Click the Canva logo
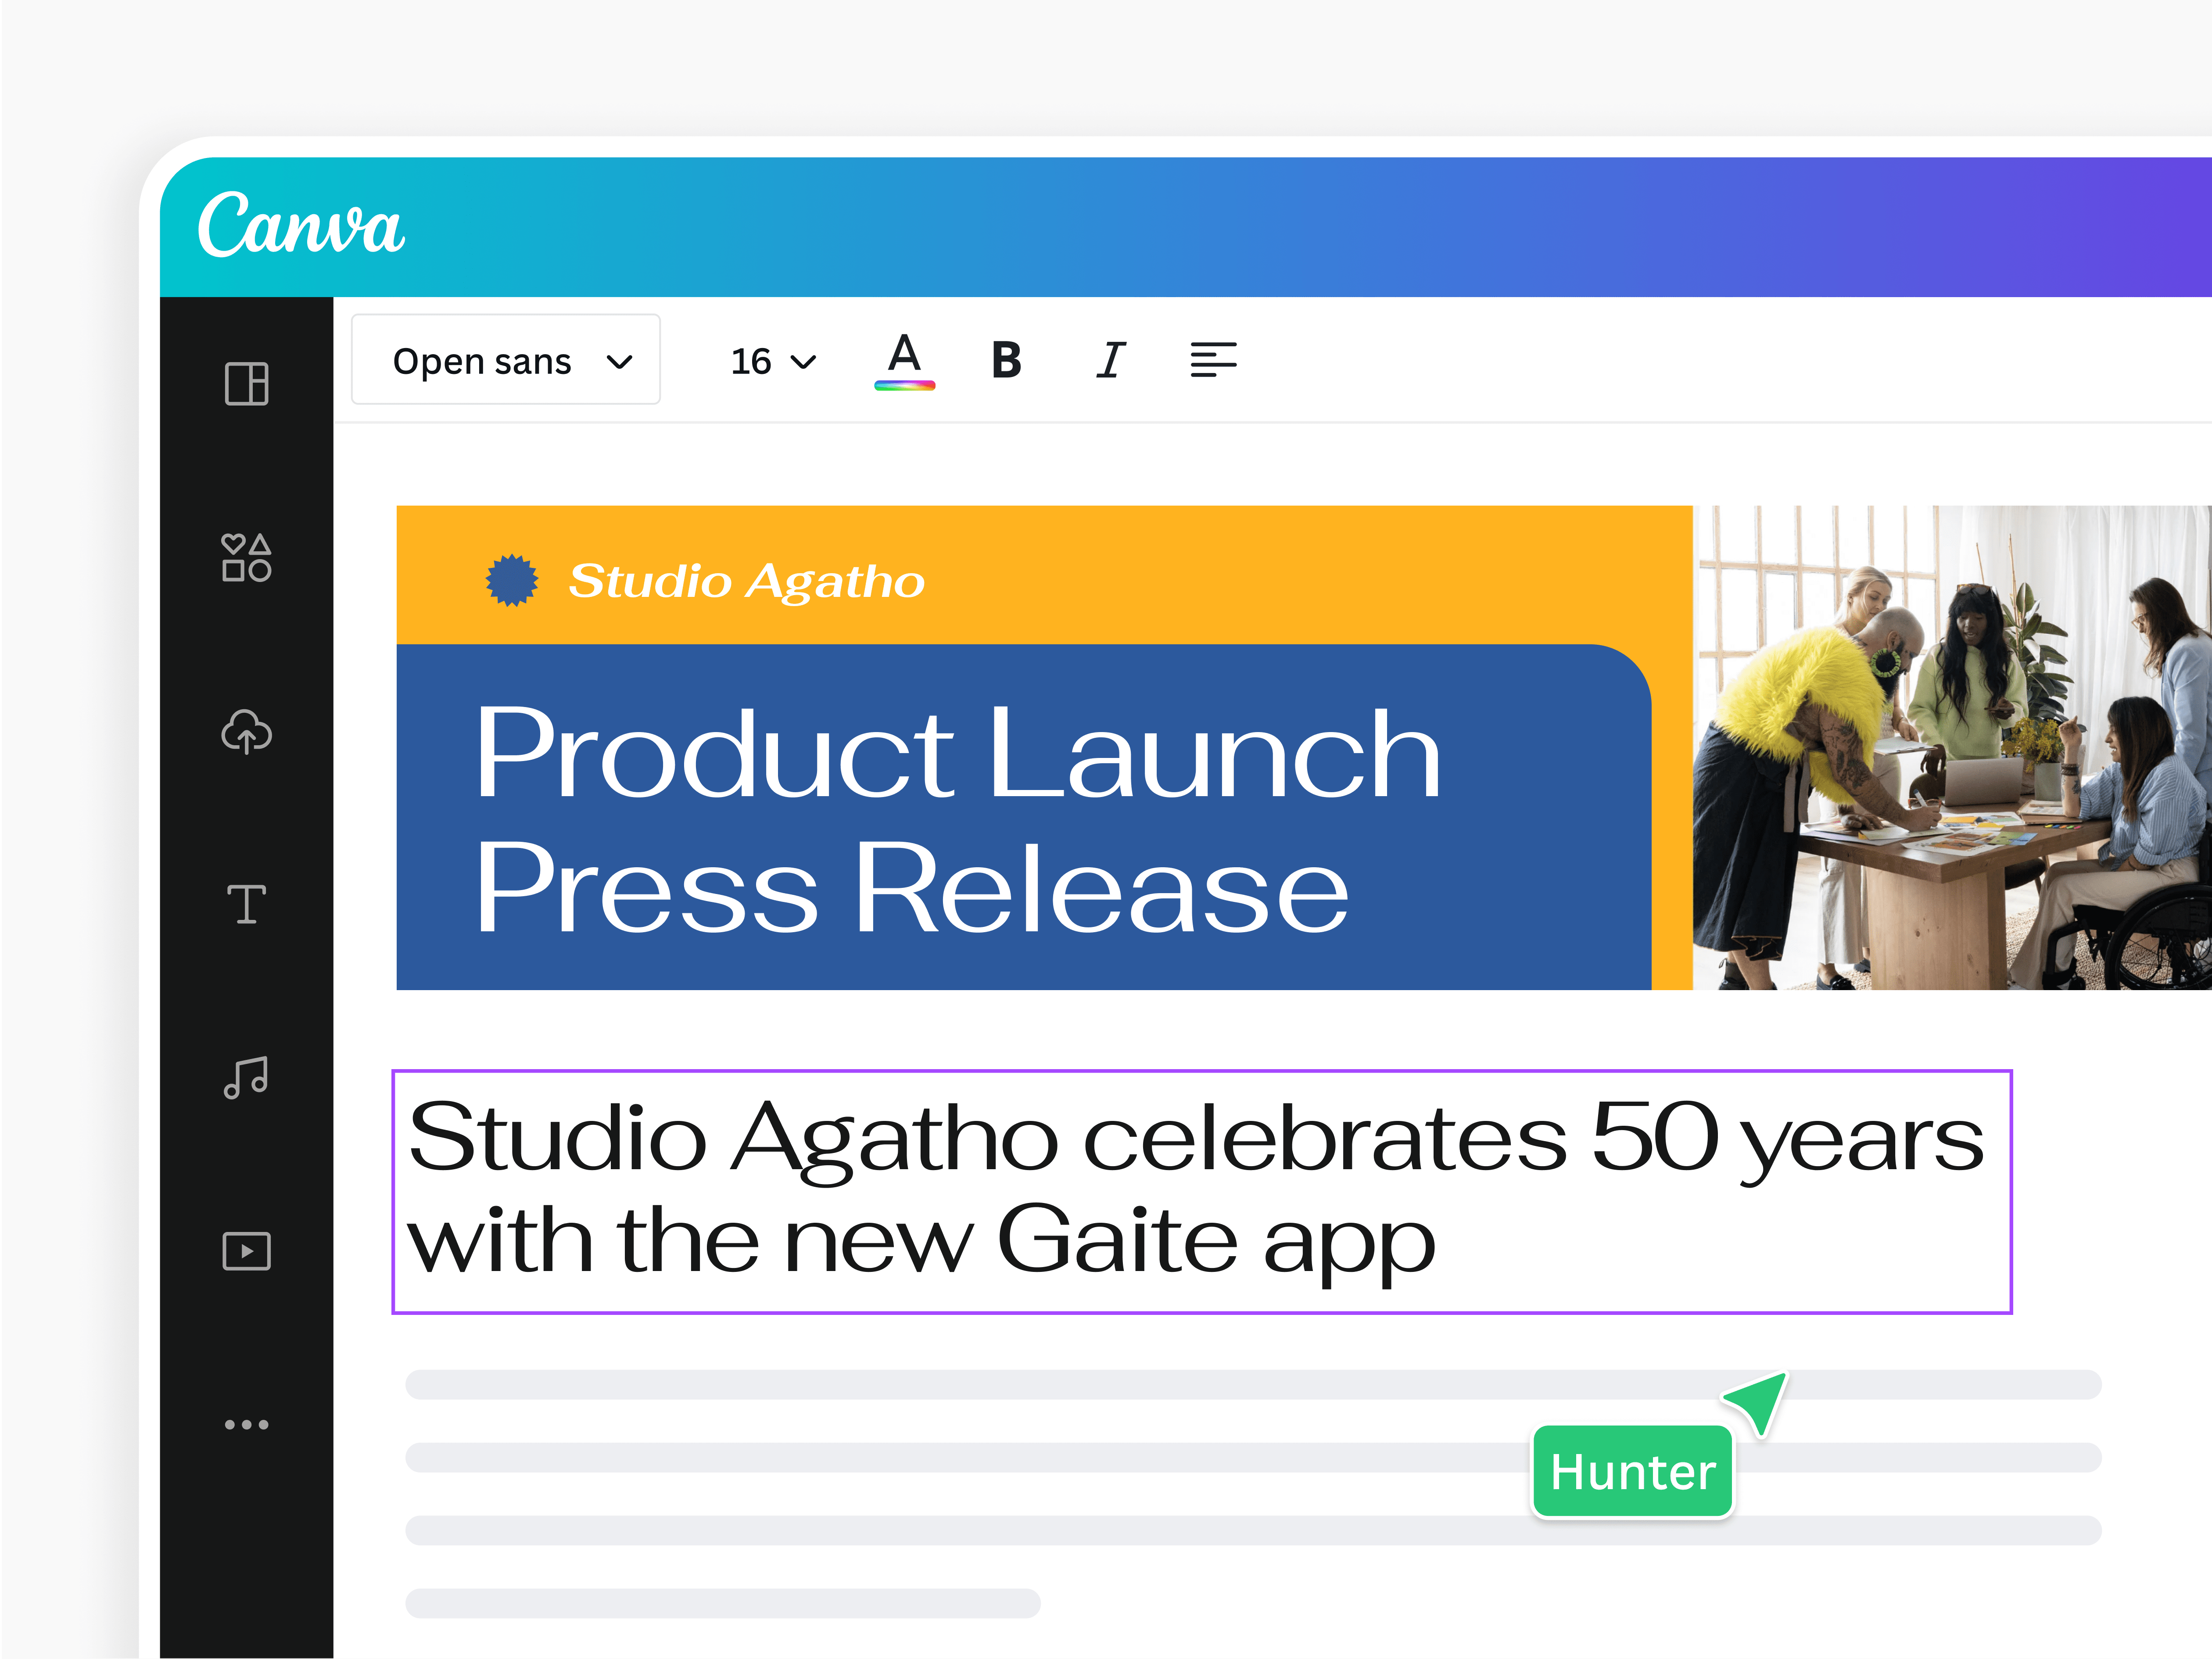2212x1659 pixels. click(x=301, y=226)
